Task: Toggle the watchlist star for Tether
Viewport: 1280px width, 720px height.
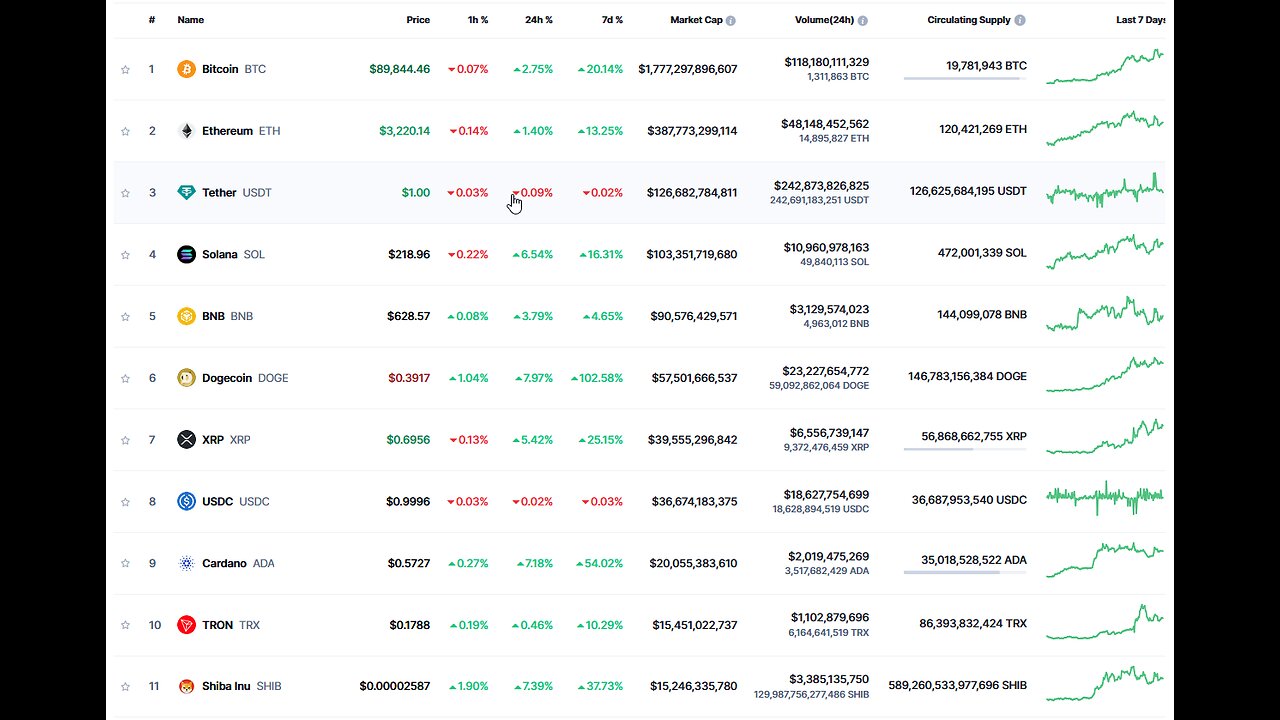Action: [125, 193]
